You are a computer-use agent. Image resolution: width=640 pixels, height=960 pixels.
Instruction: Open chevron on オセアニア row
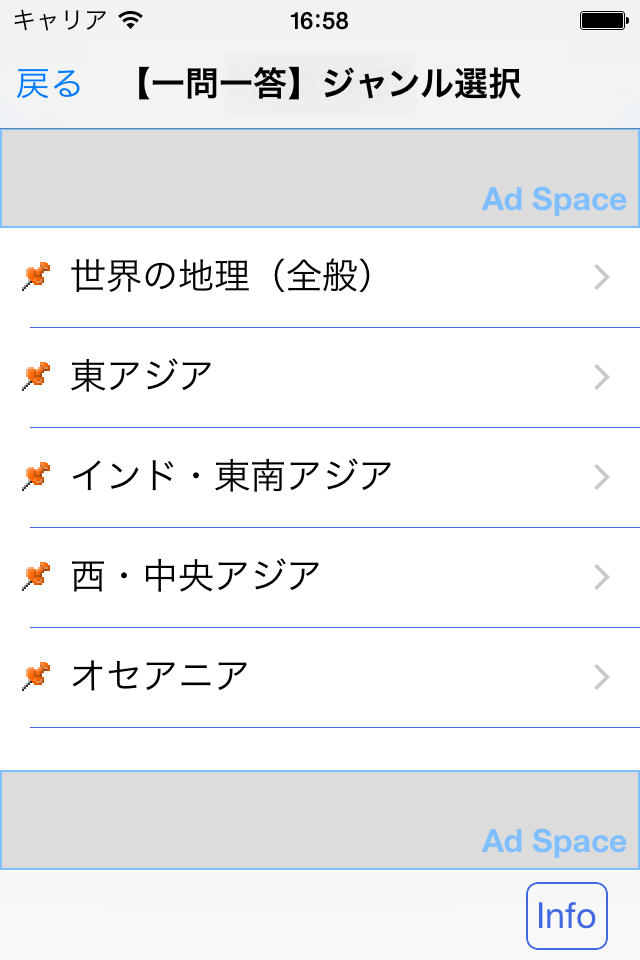[x=601, y=677]
